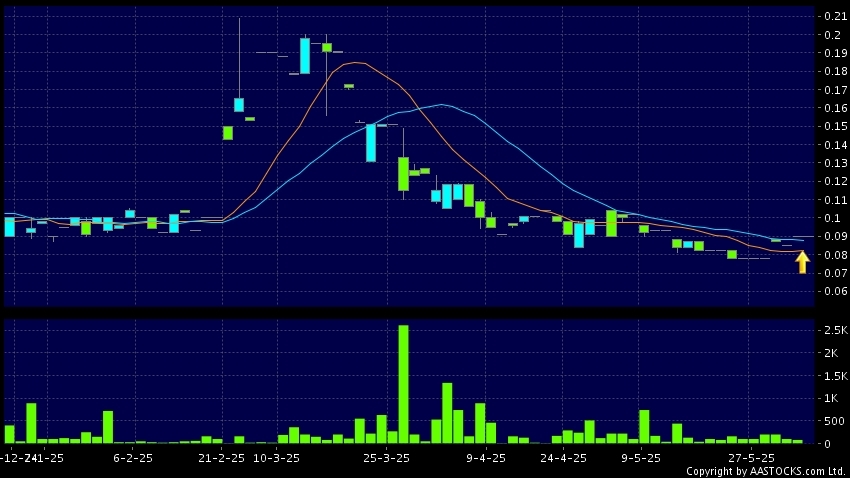Click the 10-3-25 date label
Screen dimensions: 850x478
(276, 458)
